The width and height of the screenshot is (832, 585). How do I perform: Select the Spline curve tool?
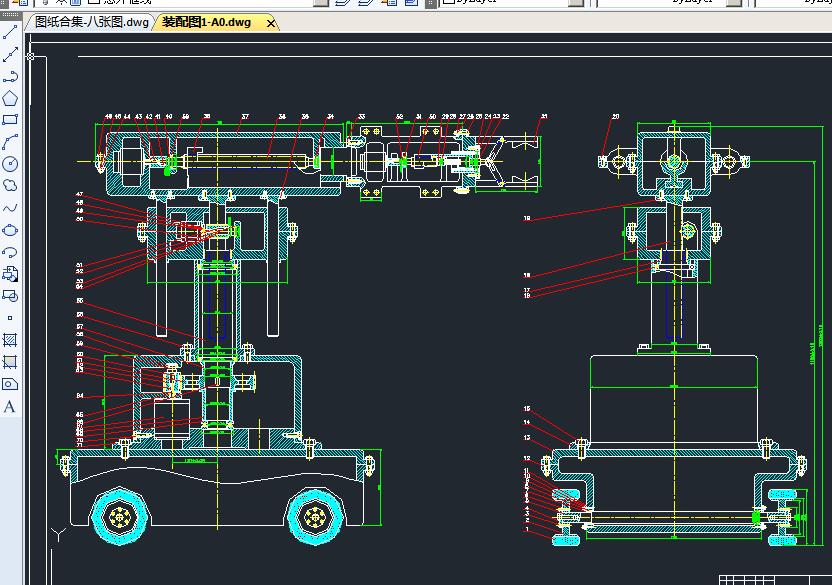10,208
